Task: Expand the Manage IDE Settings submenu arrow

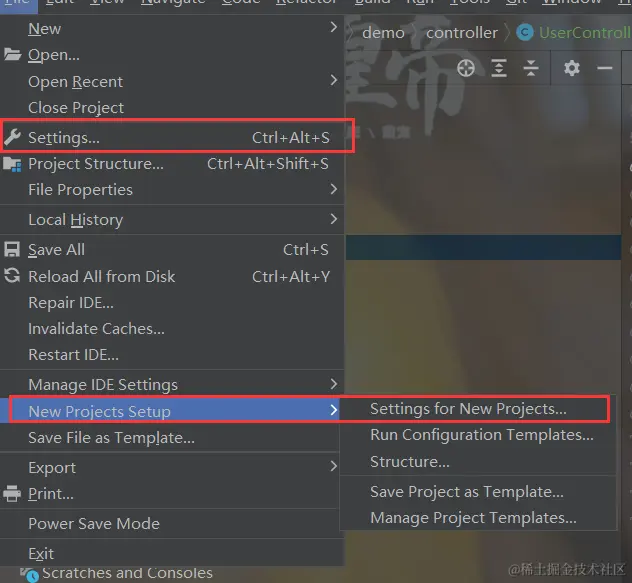Action: pos(334,384)
